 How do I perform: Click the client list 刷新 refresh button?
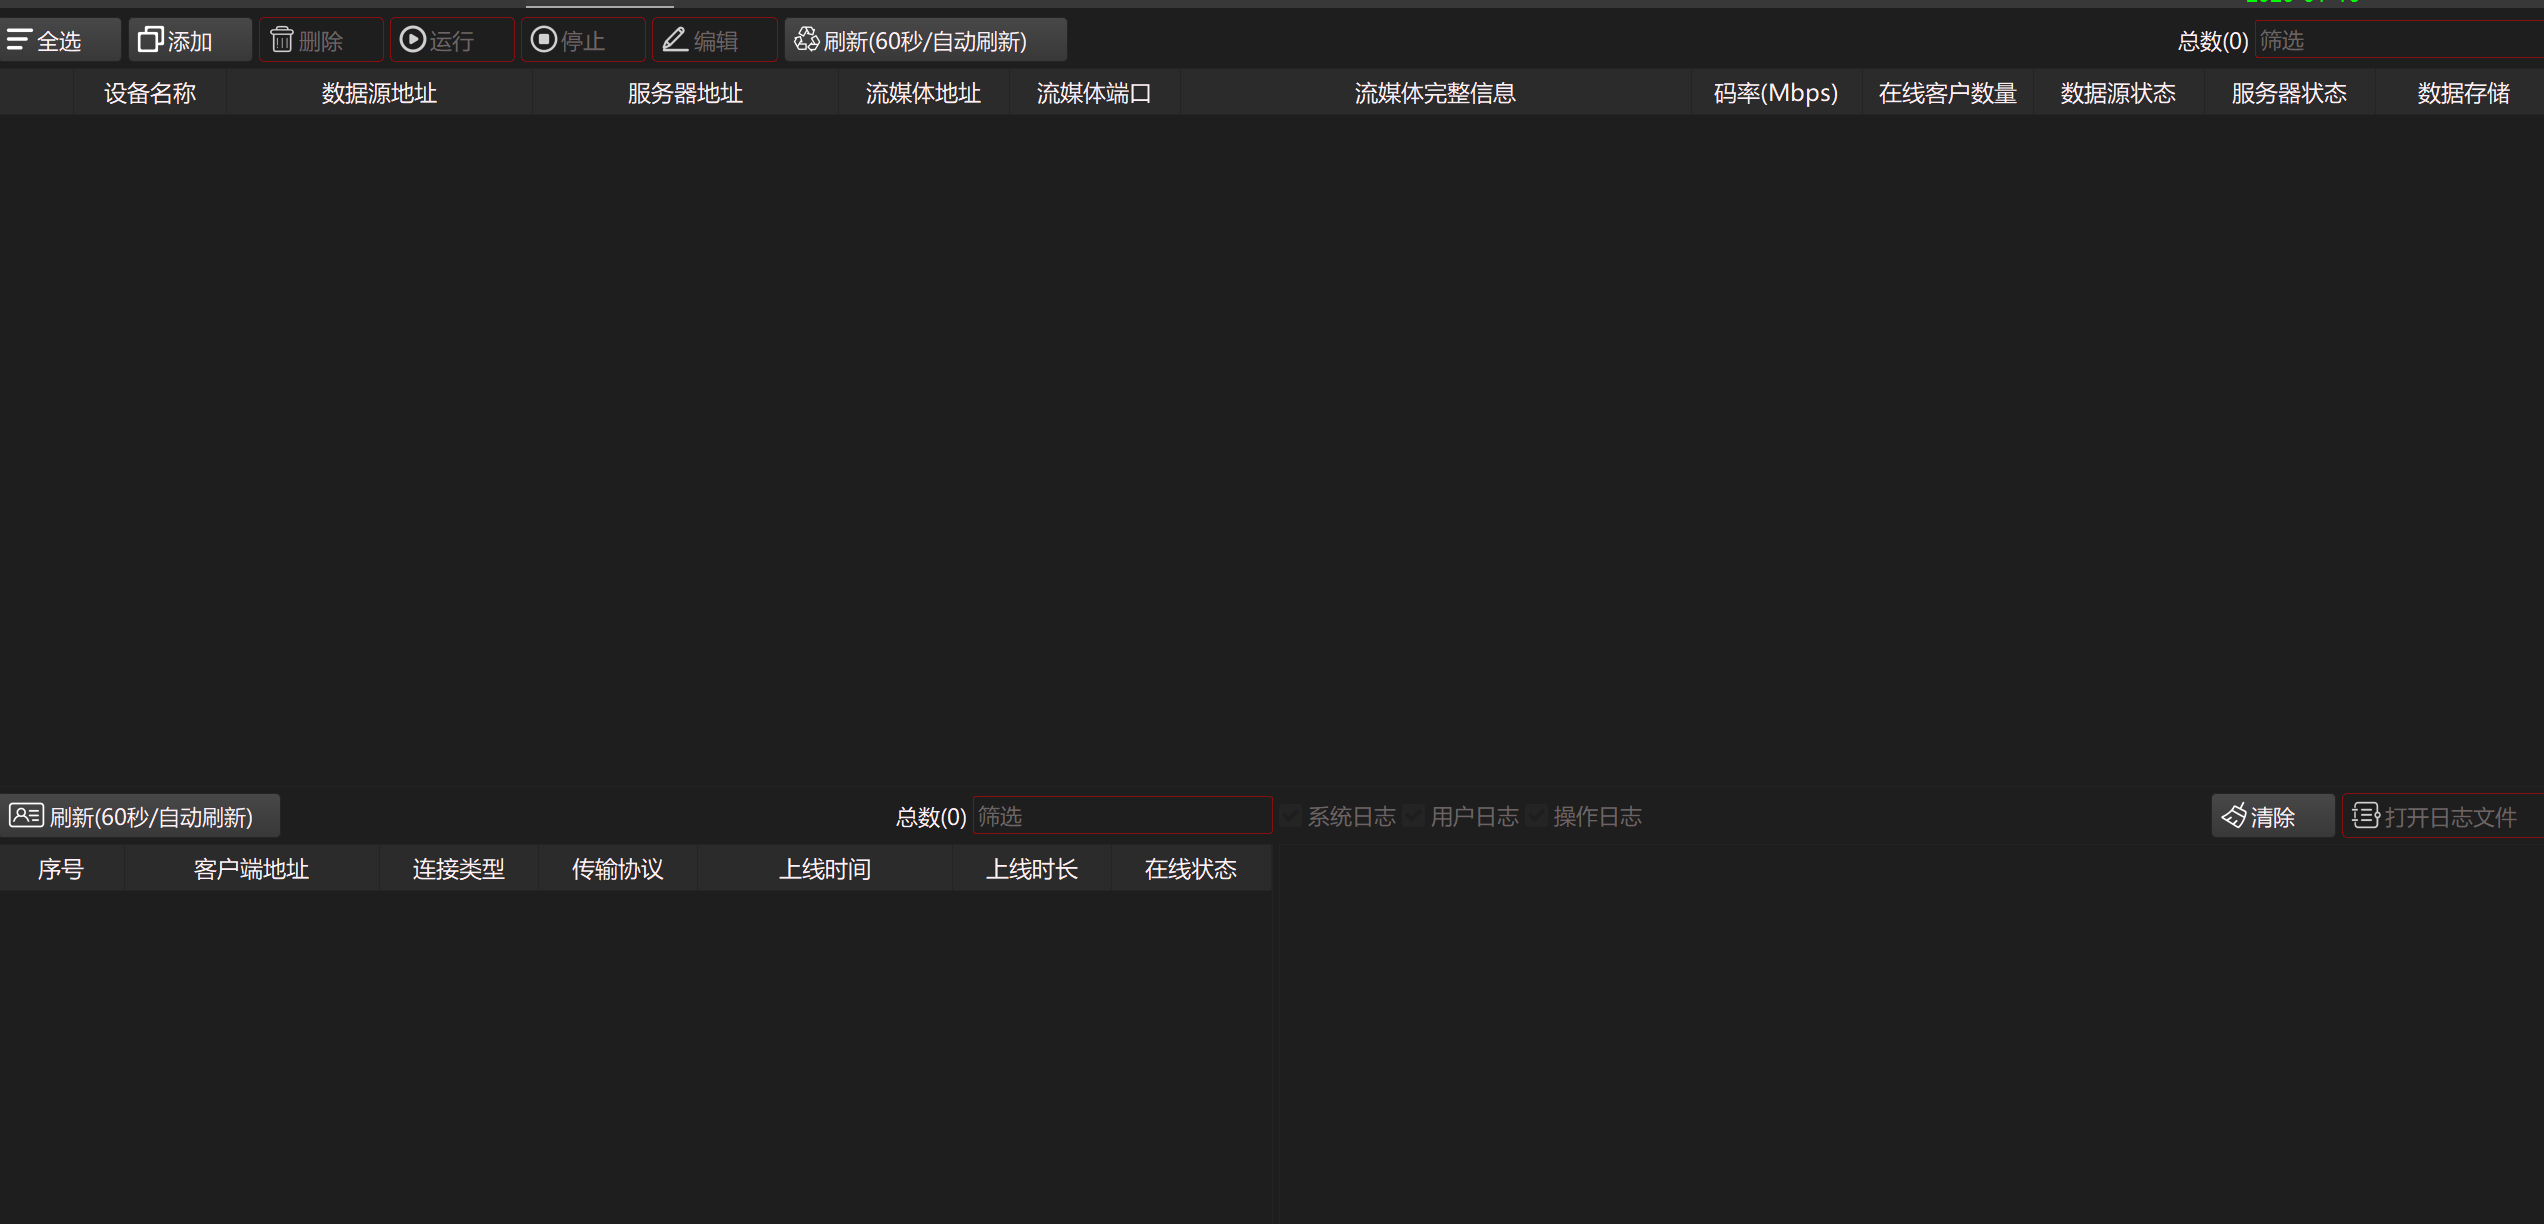click(x=140, y=816)
